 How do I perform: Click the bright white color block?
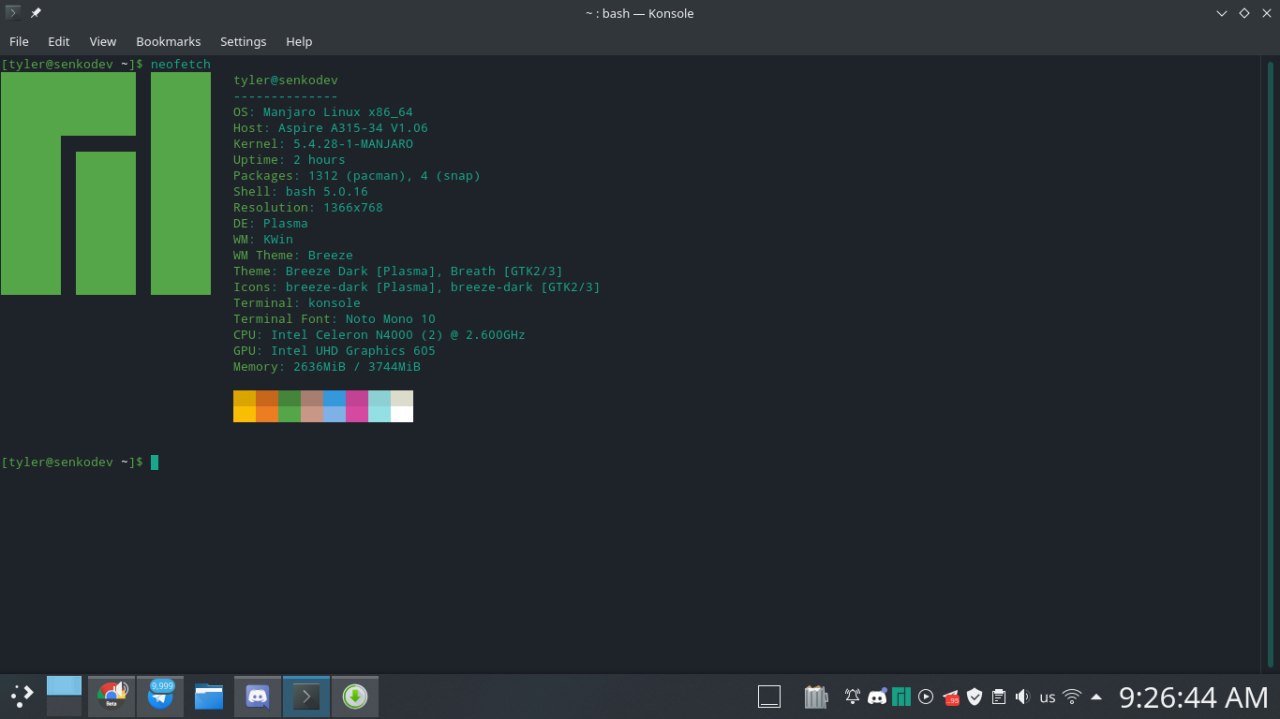click(402, 414)
